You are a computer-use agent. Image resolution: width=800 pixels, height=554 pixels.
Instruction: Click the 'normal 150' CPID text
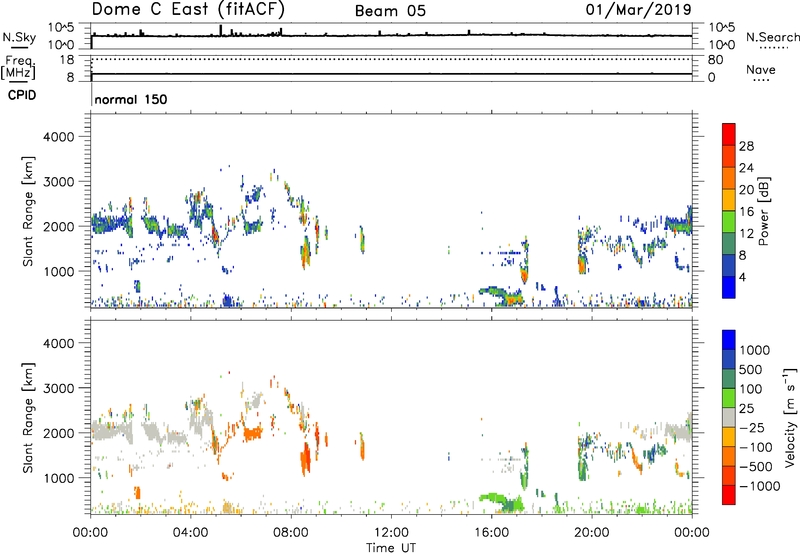point(131,99)
